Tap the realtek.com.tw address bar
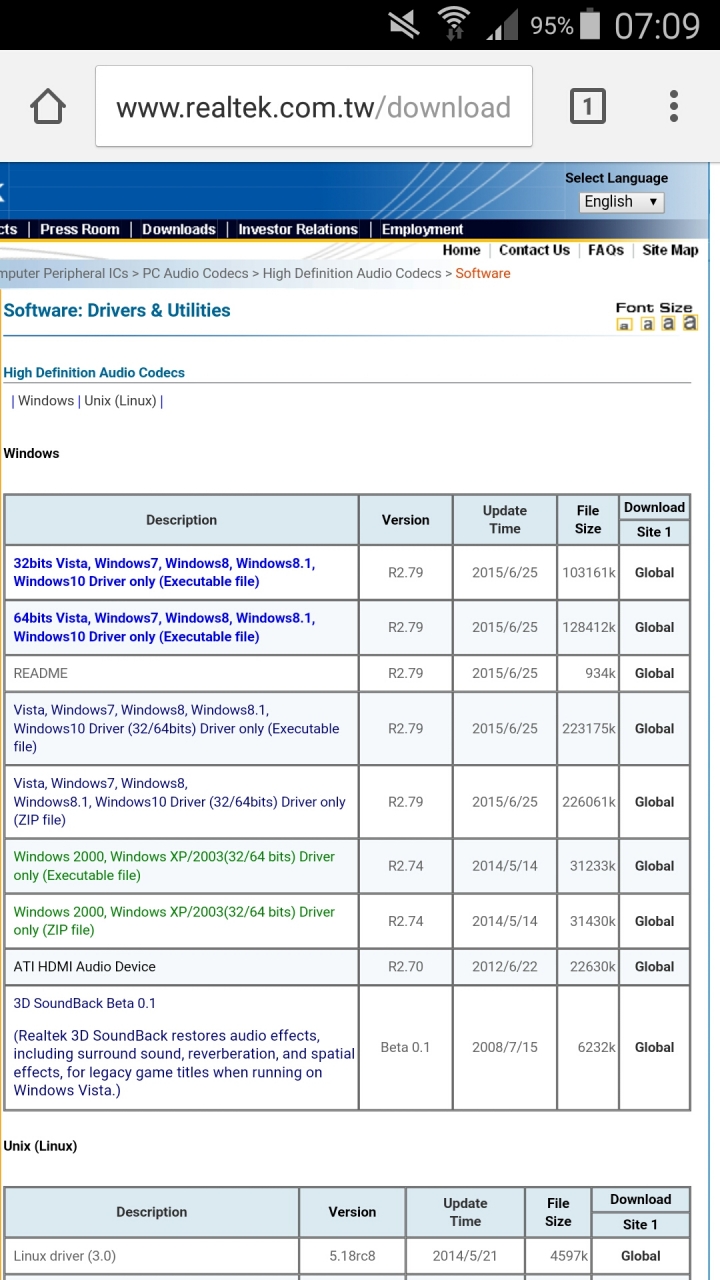Image resolution: width=720 pixels, height=1280 pixels. point(314,107)
